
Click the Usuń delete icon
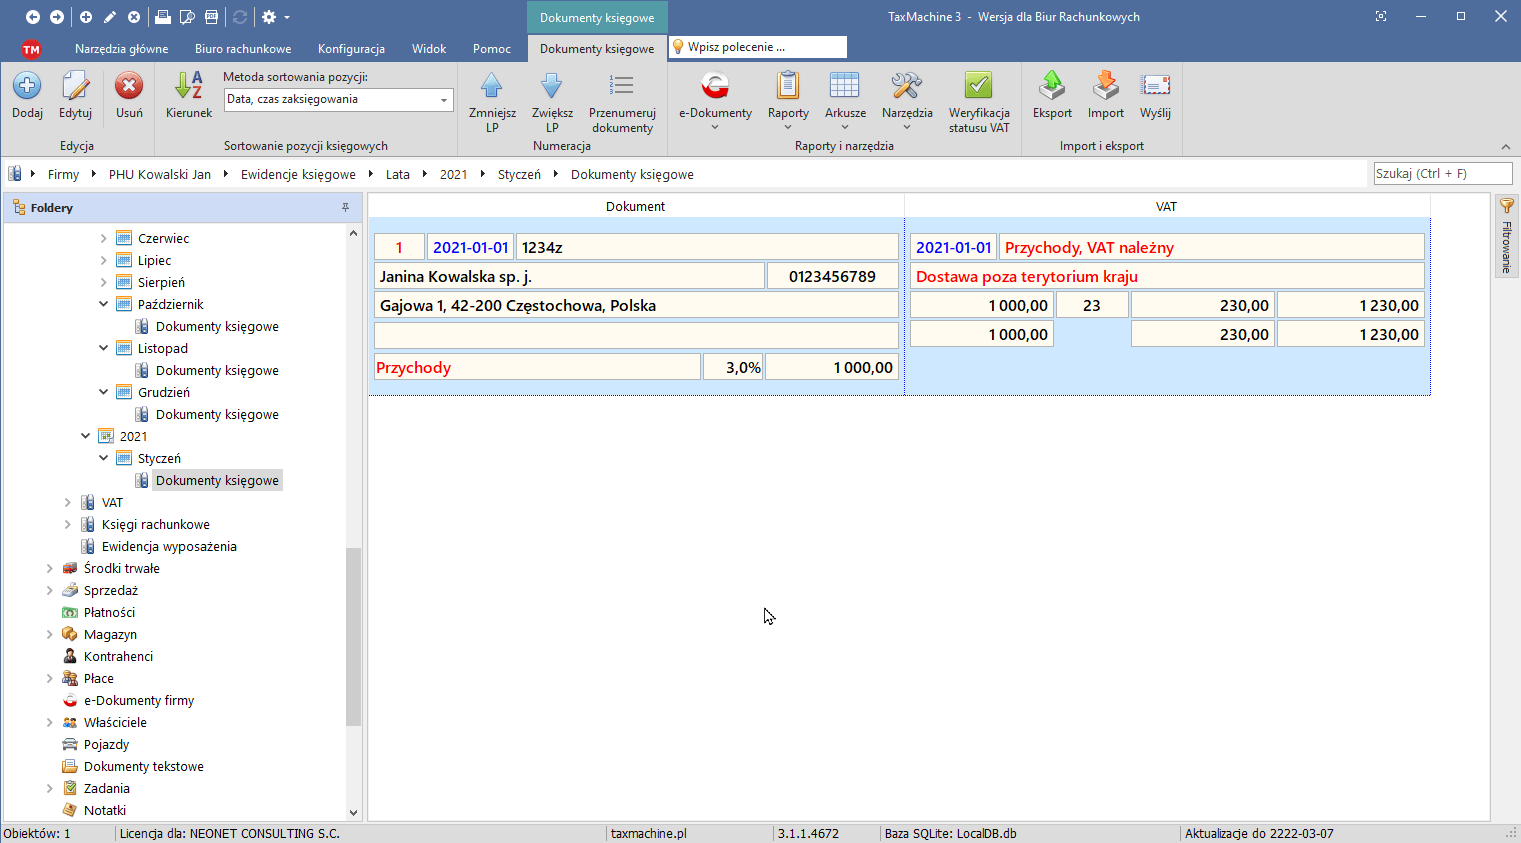[x=129, y=87]
